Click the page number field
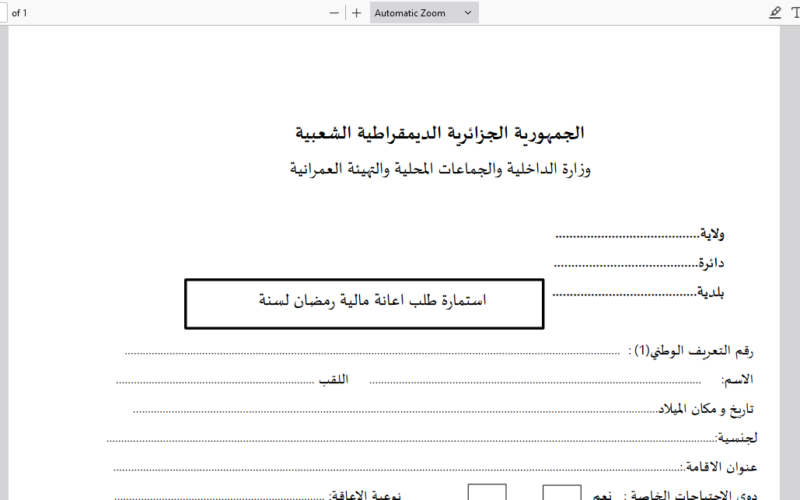800x500 pixels. click(x=4, y=13)
